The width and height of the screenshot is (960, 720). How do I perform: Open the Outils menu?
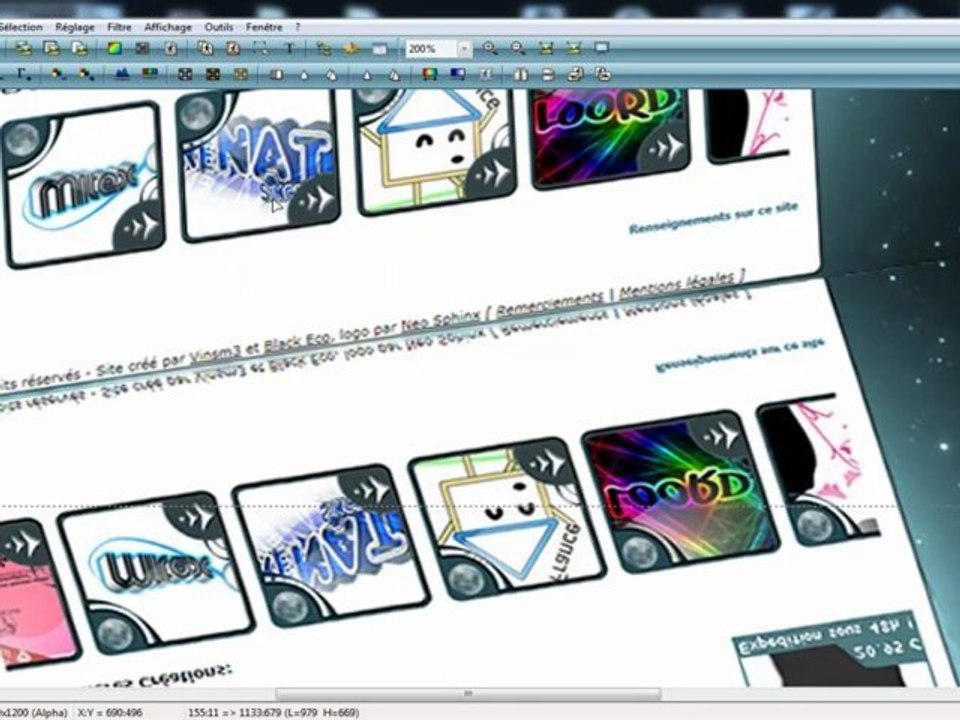(x=219, y=27)
